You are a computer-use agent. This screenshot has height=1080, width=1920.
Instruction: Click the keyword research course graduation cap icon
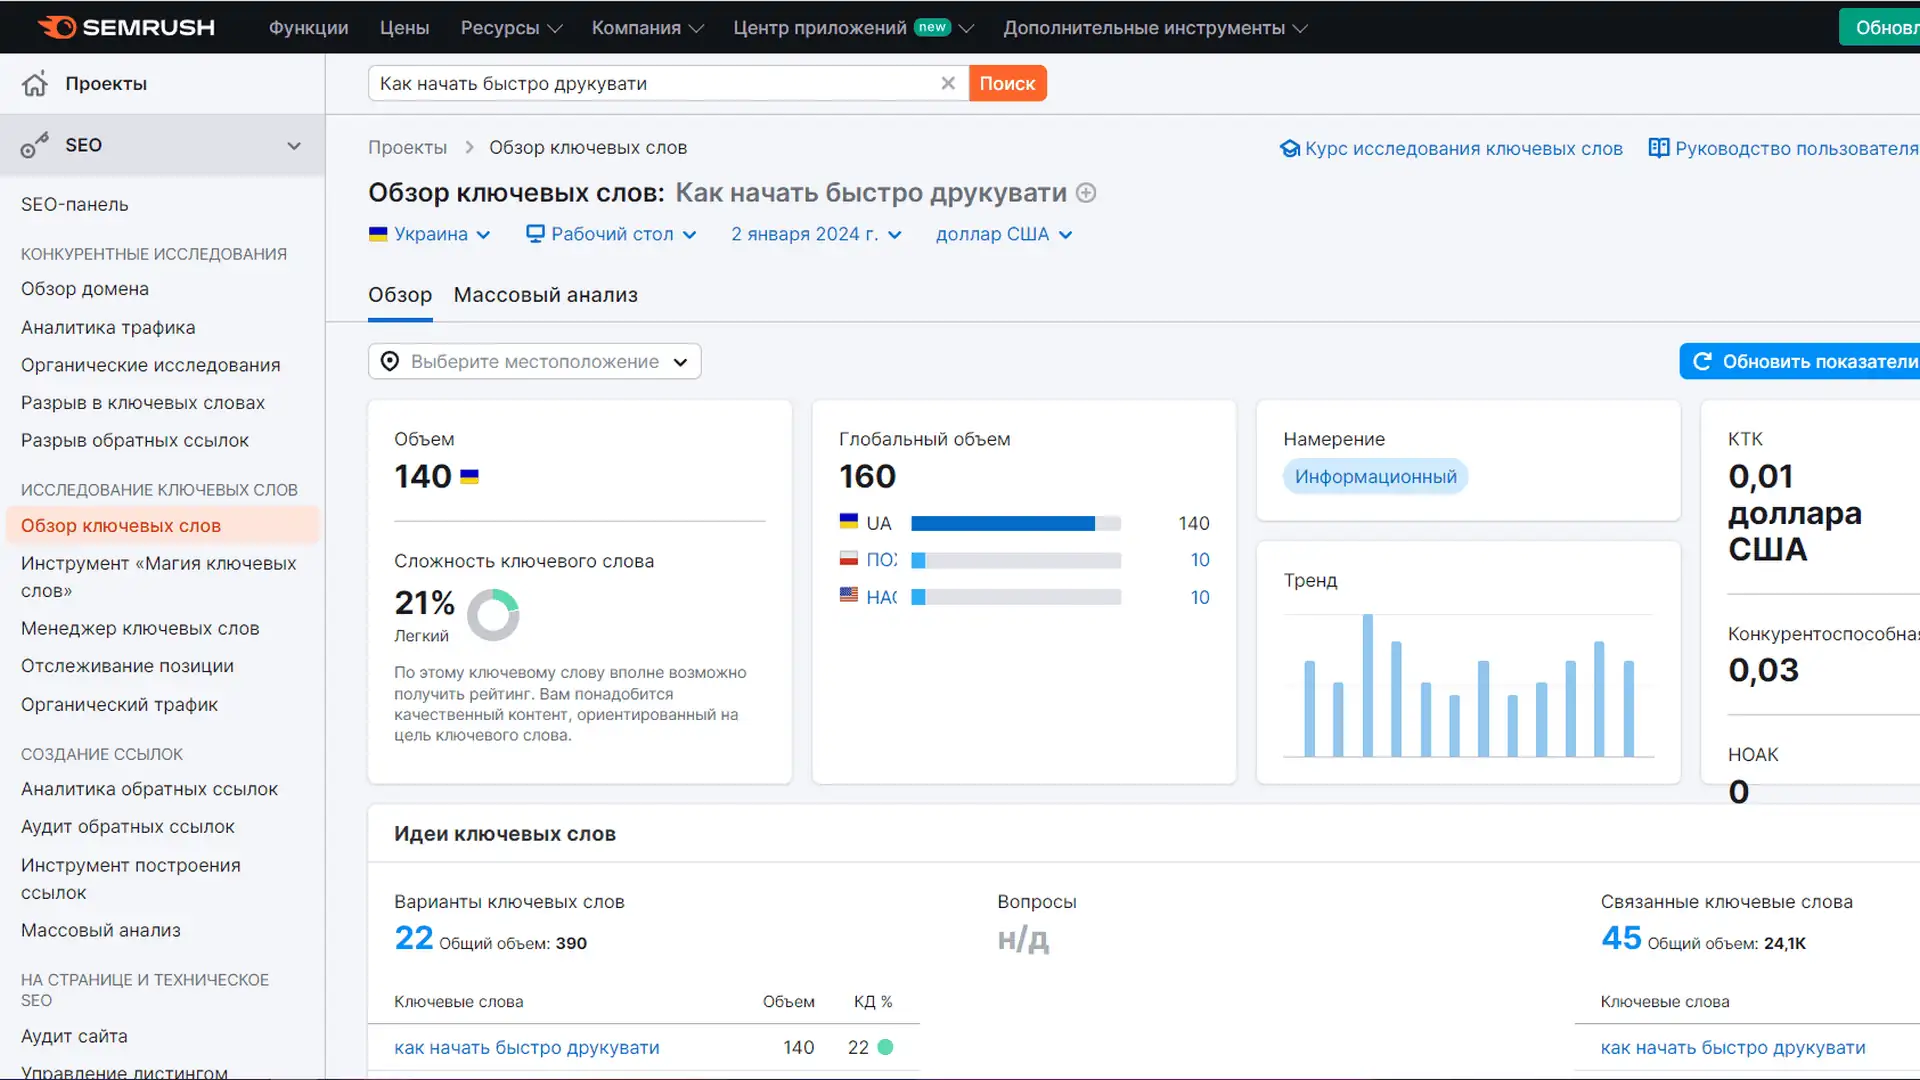tap(1289, 149)
